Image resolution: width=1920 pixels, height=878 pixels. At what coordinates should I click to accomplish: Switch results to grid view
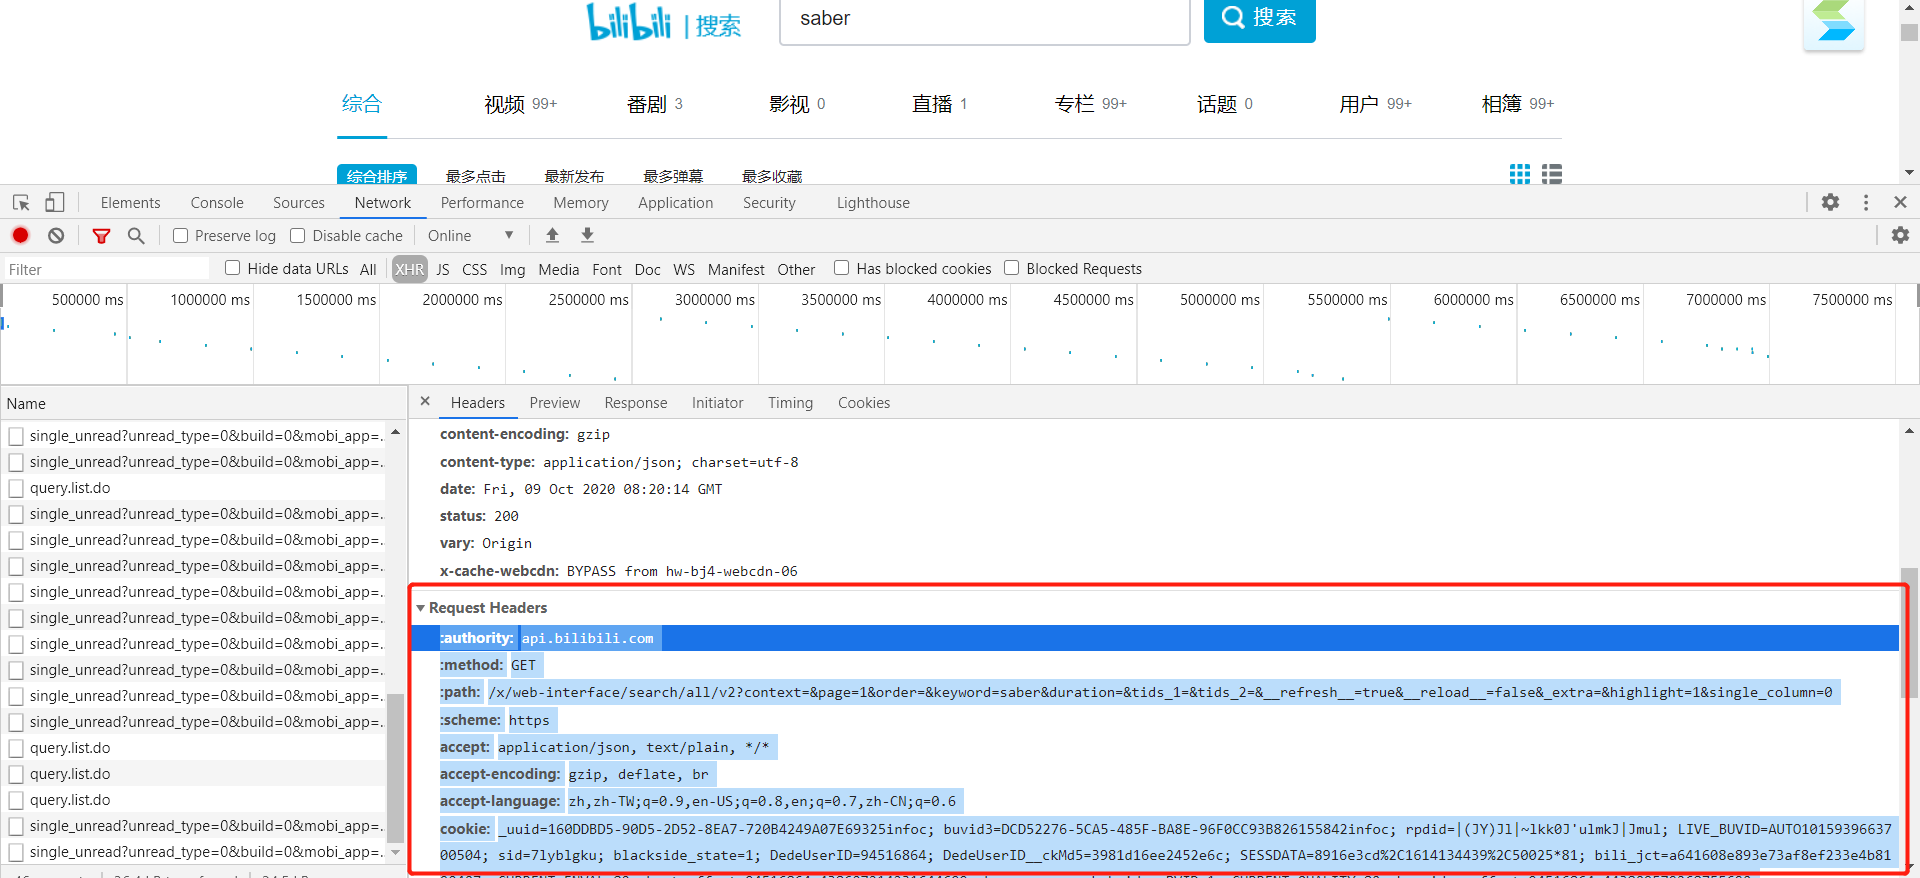[1519, 174]
